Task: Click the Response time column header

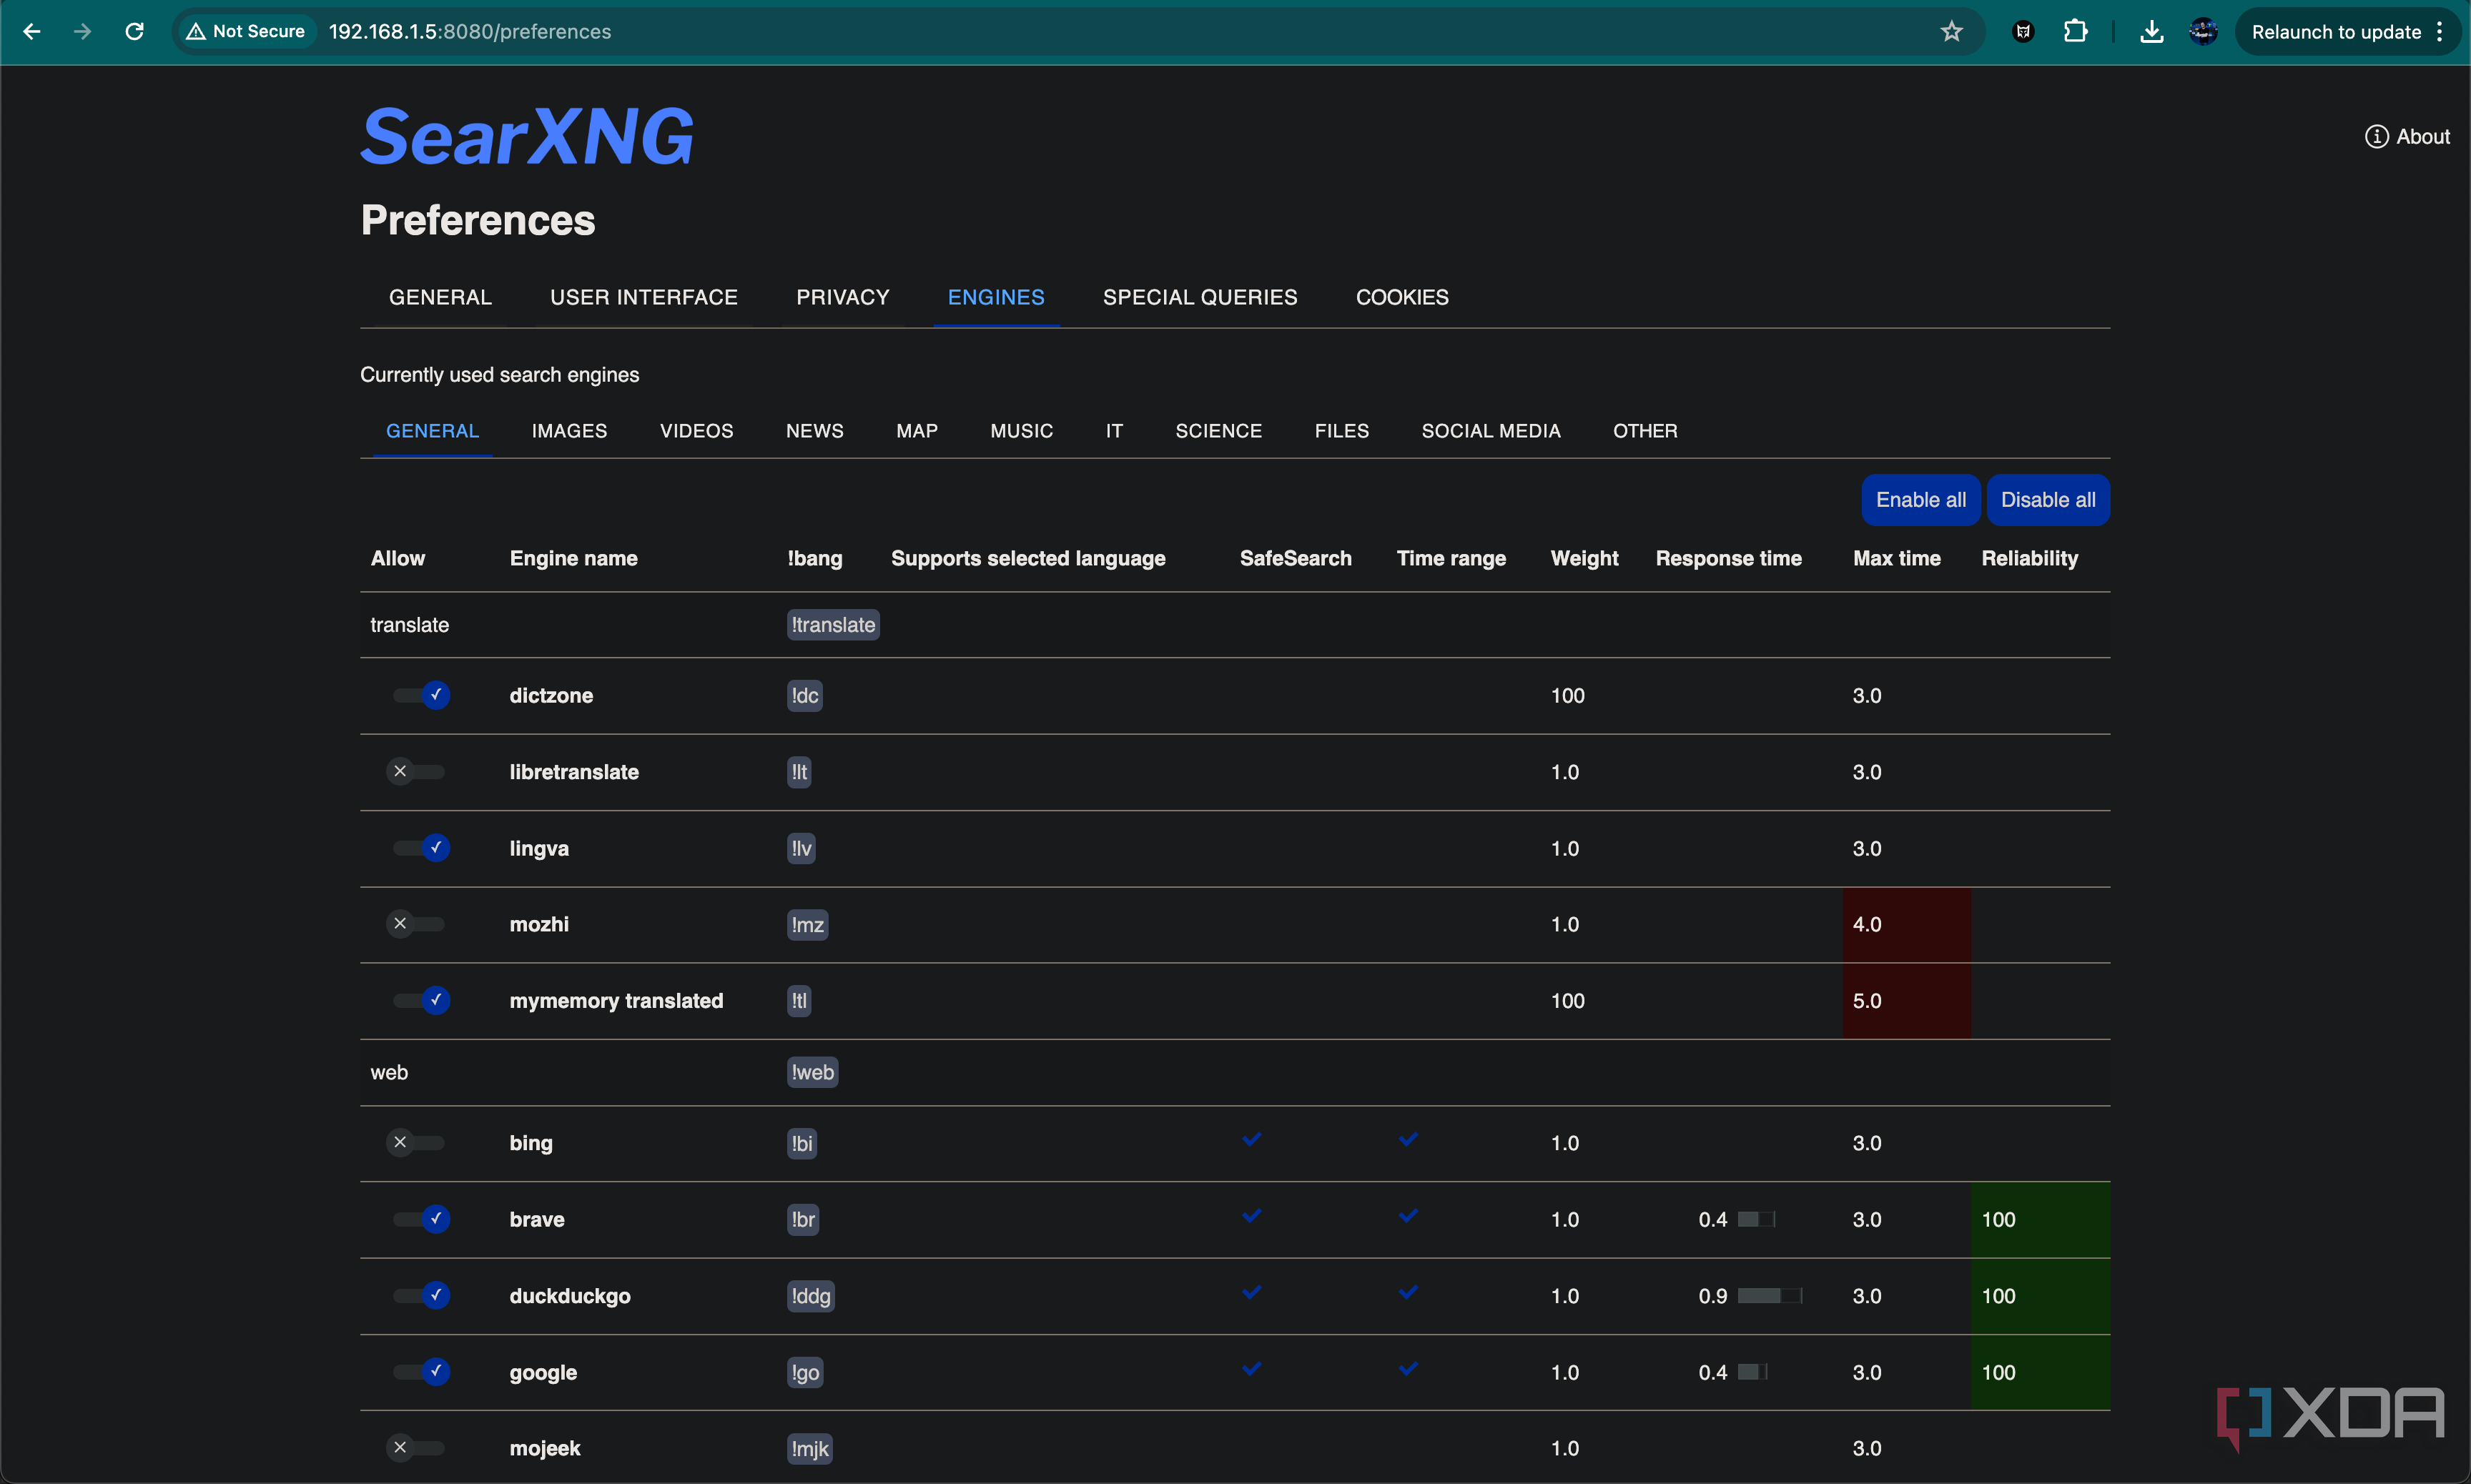Action: (1728, 558)
